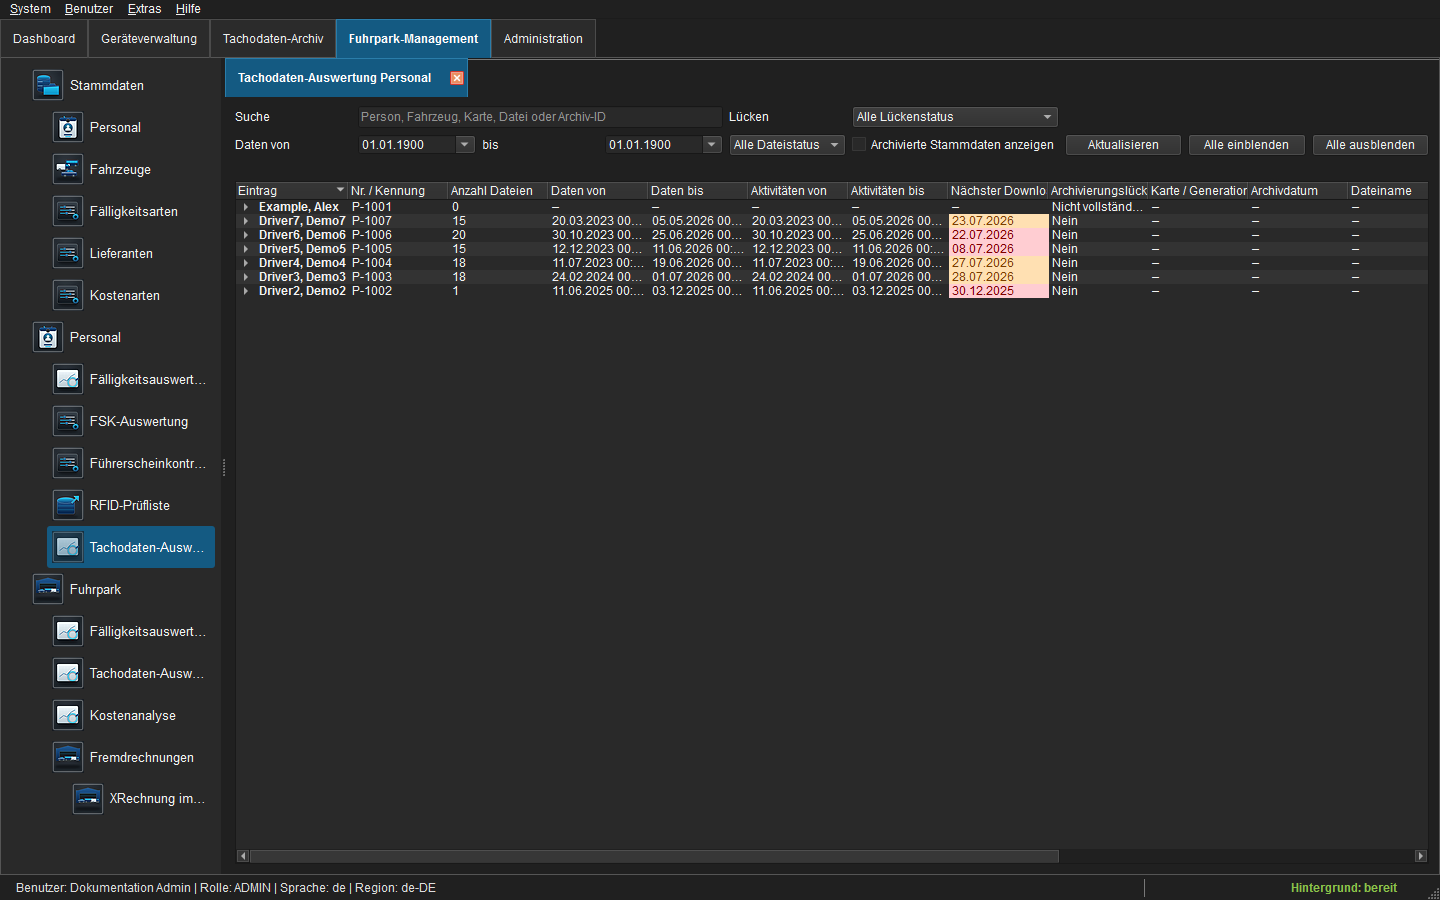Image resolution: width=1440 pixels, height=900 pixels.
Task: Click the Aktualisieren button
Action: 1123,145
